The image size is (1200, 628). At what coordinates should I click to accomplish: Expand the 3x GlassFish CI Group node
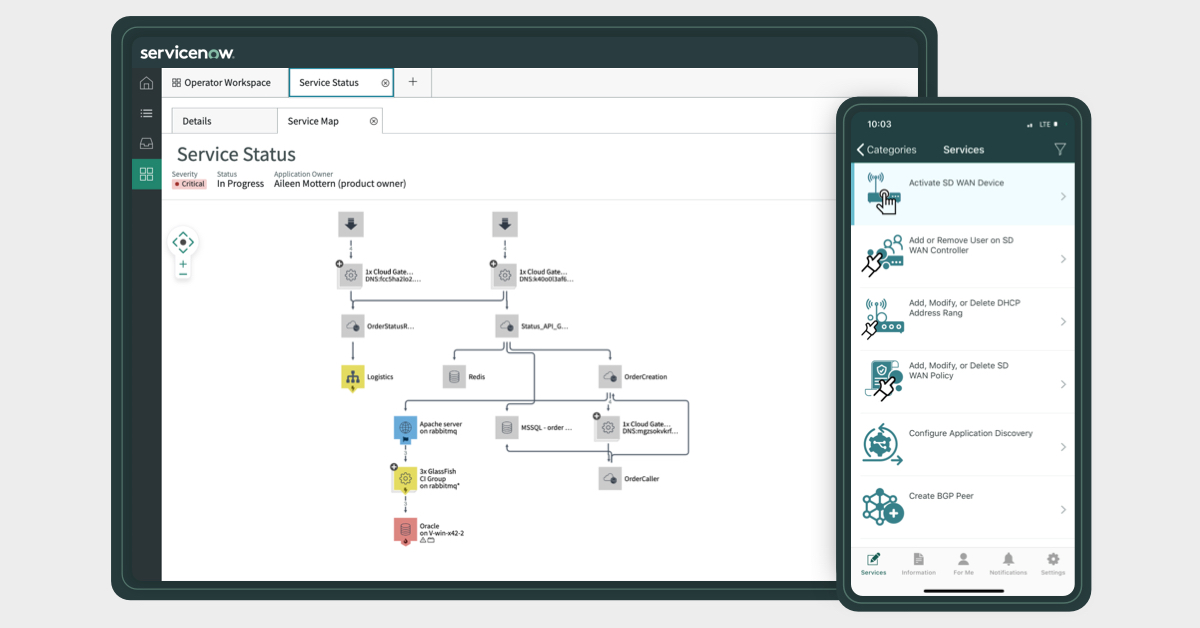394,467
